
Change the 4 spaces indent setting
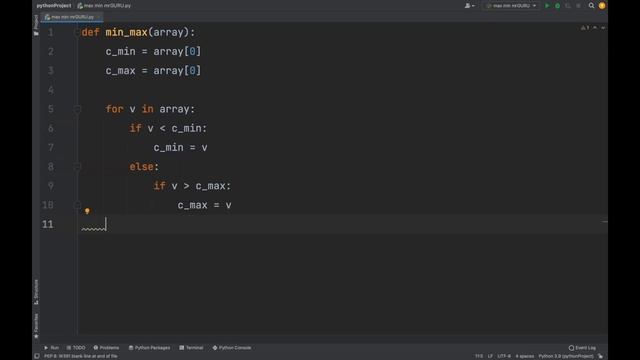524,356
